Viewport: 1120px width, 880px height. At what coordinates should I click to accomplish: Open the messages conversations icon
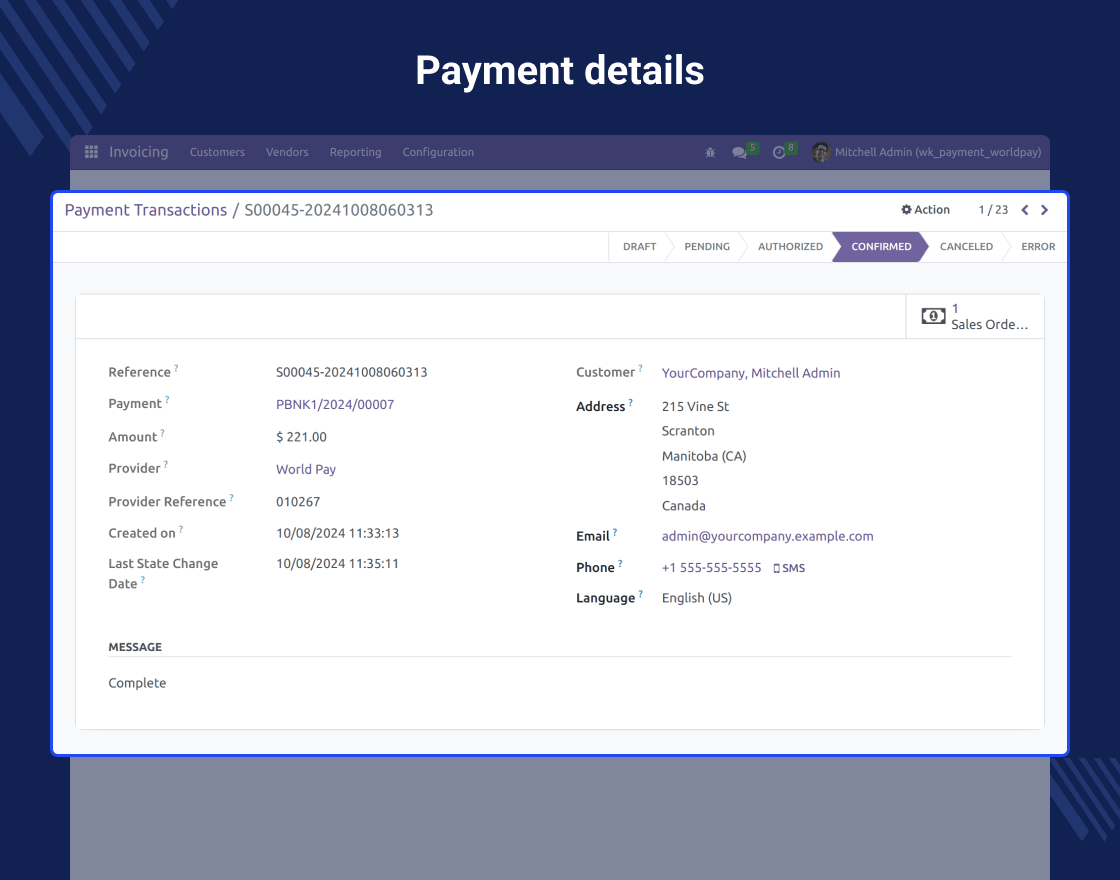(738, 152)
